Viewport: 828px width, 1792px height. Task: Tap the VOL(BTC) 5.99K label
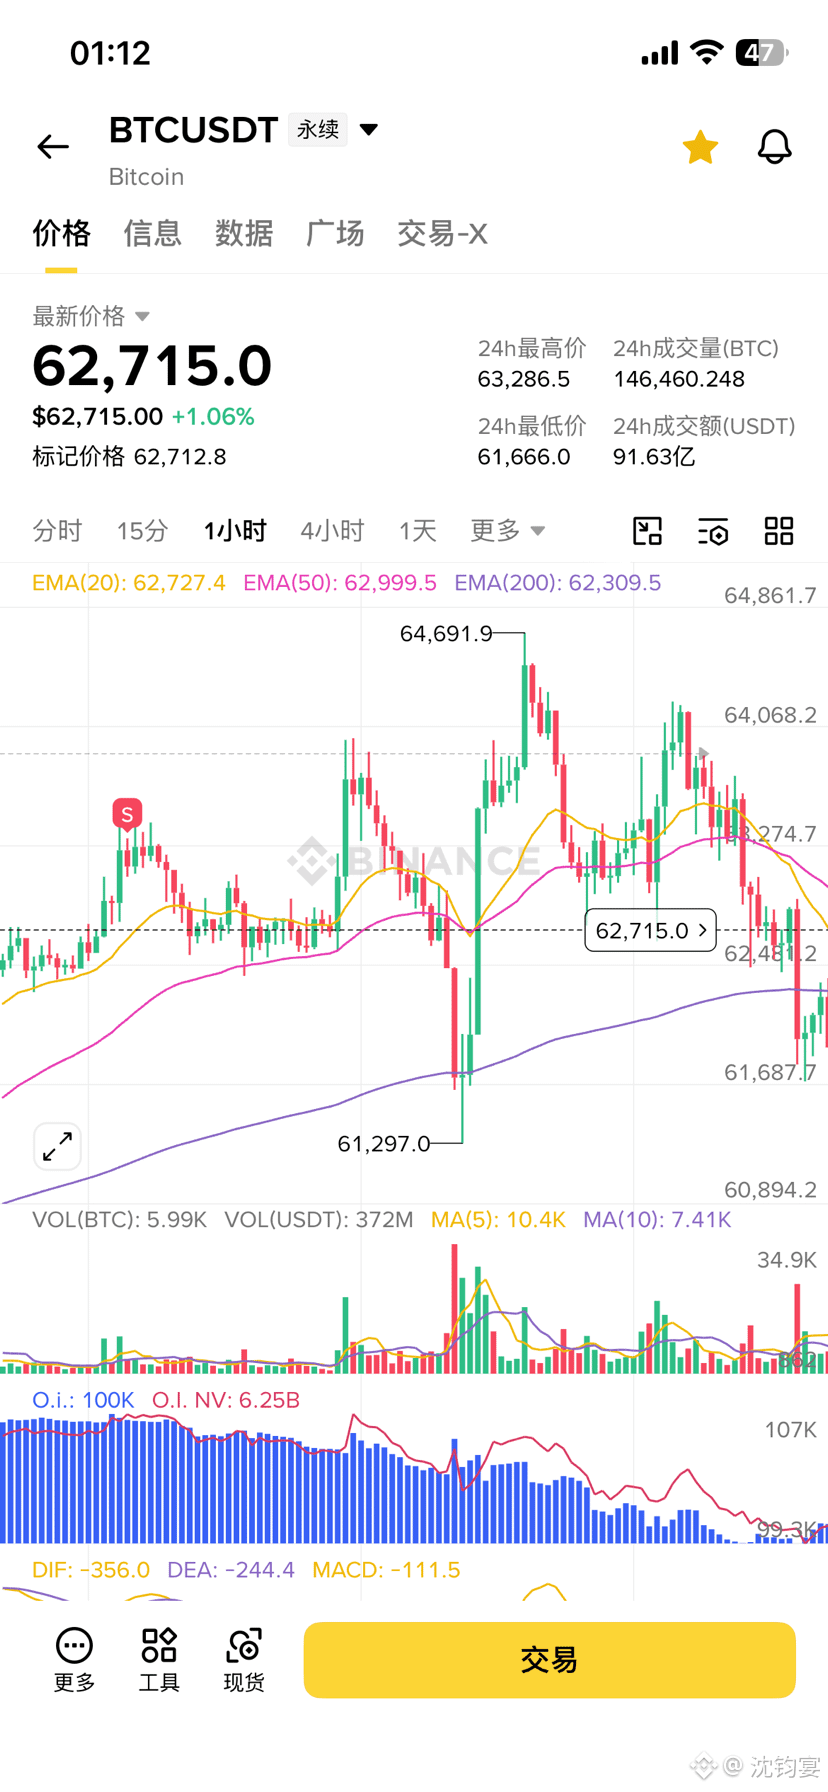tap(119, 1220)
